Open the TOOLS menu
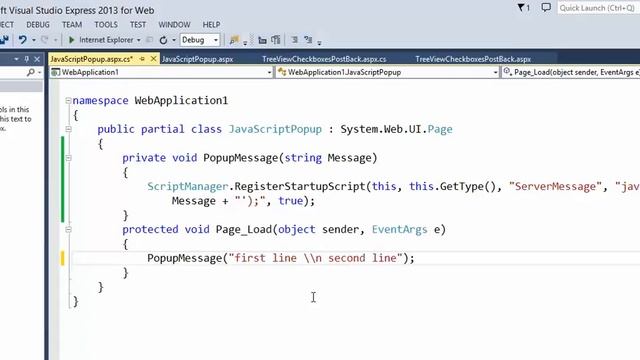640x360 pixels. (106, 24)
